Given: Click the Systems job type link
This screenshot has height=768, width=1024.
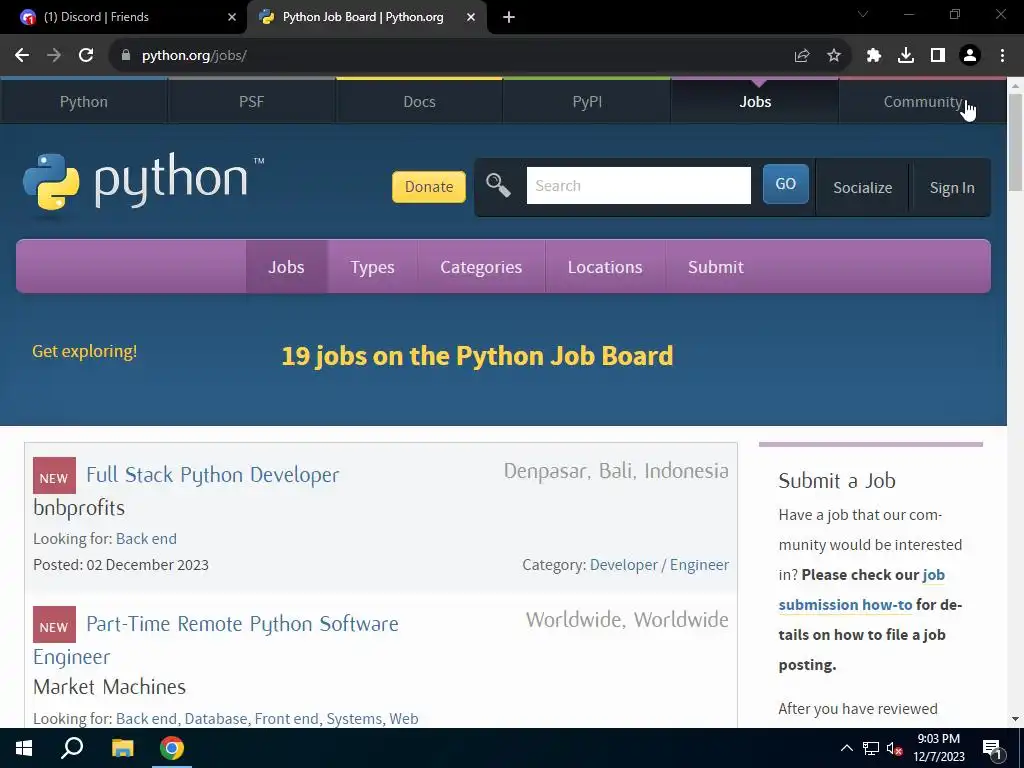Looking at the screenshot, I should click(x=354, y=718).
